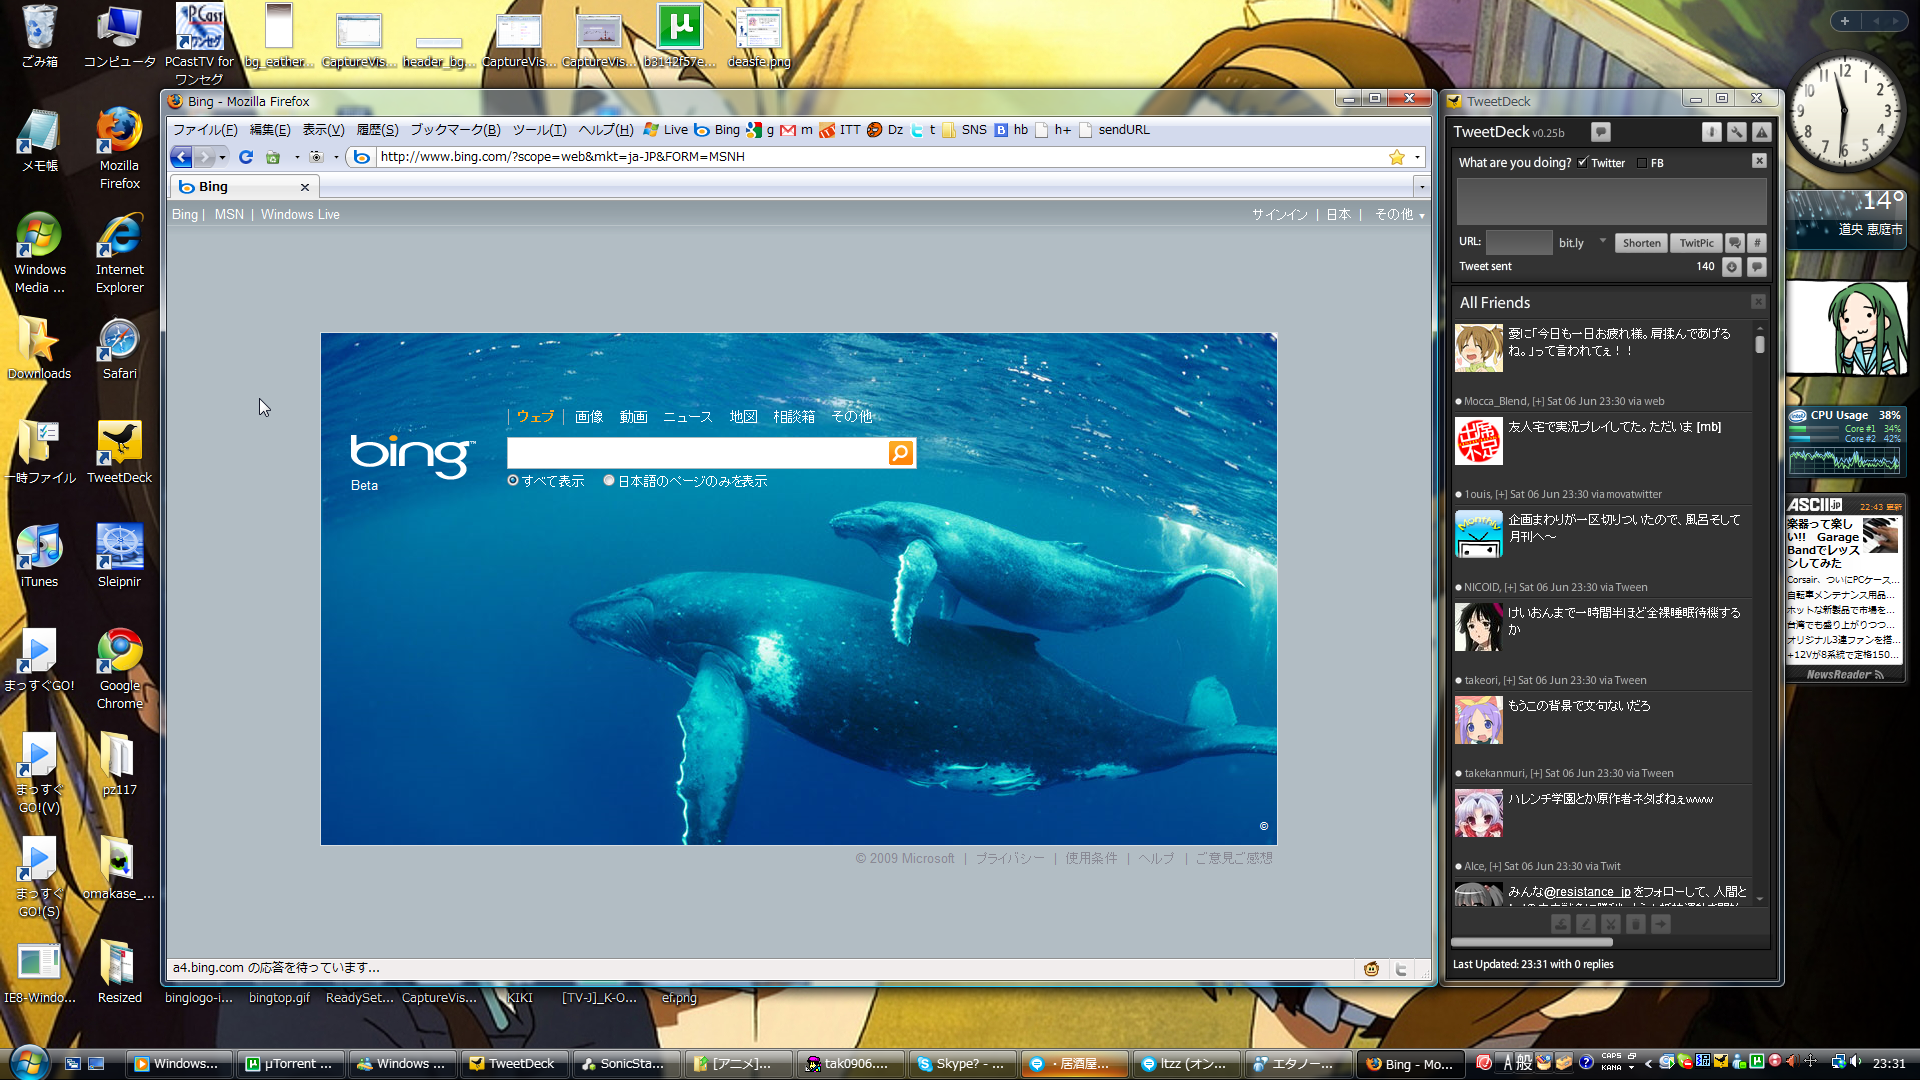Select Bing tab in Firefox
This screenshot has height=1080, width=1920.
[x=244, y=187]
